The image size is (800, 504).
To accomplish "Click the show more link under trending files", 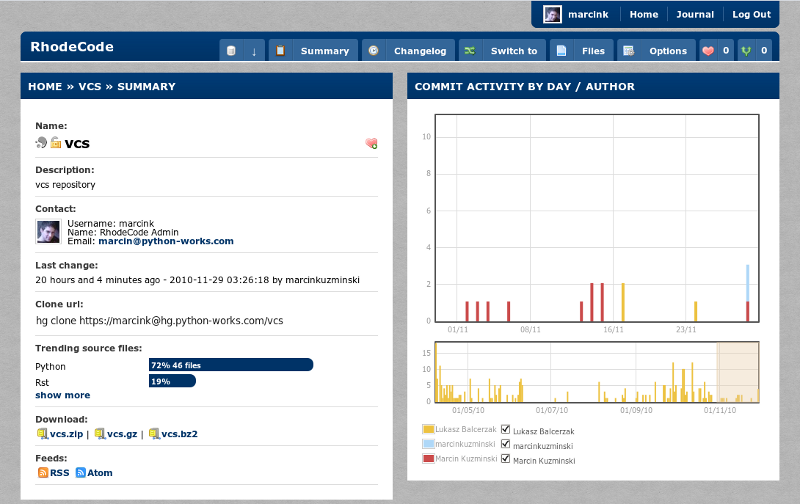I will 62,395.
